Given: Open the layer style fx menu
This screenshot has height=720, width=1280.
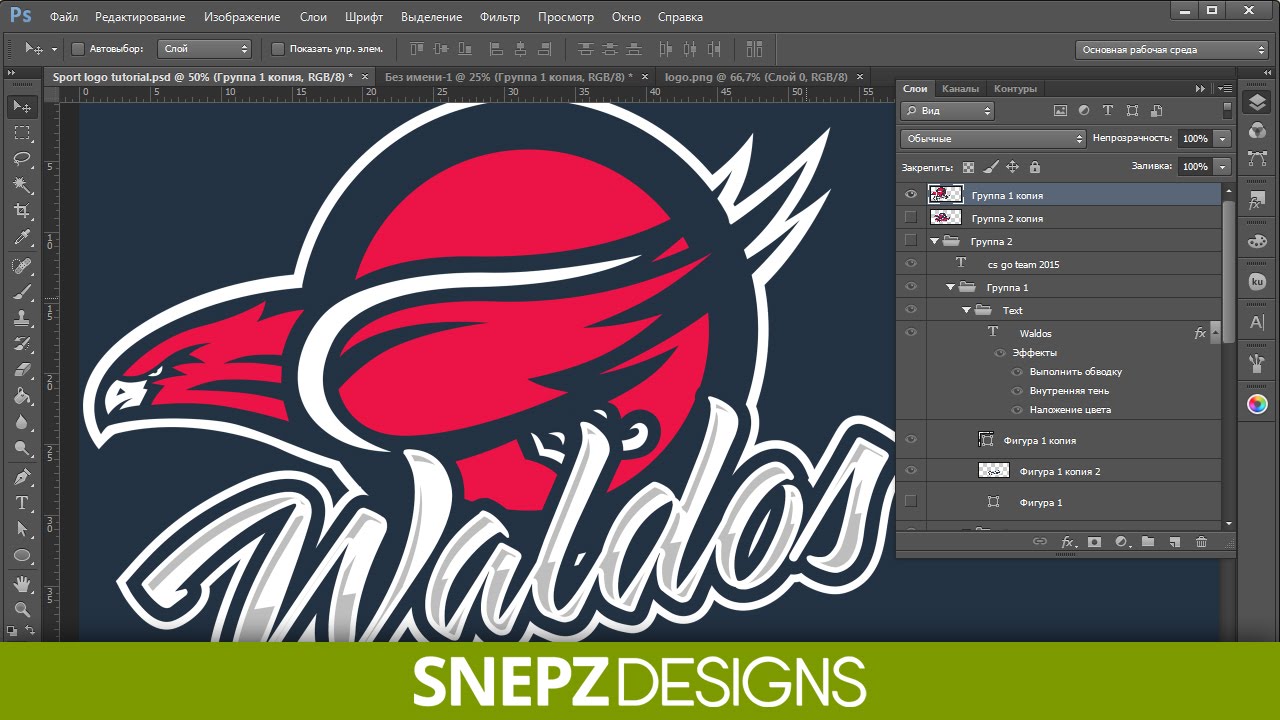Looking at the screenshot, I should point(1068,542).
